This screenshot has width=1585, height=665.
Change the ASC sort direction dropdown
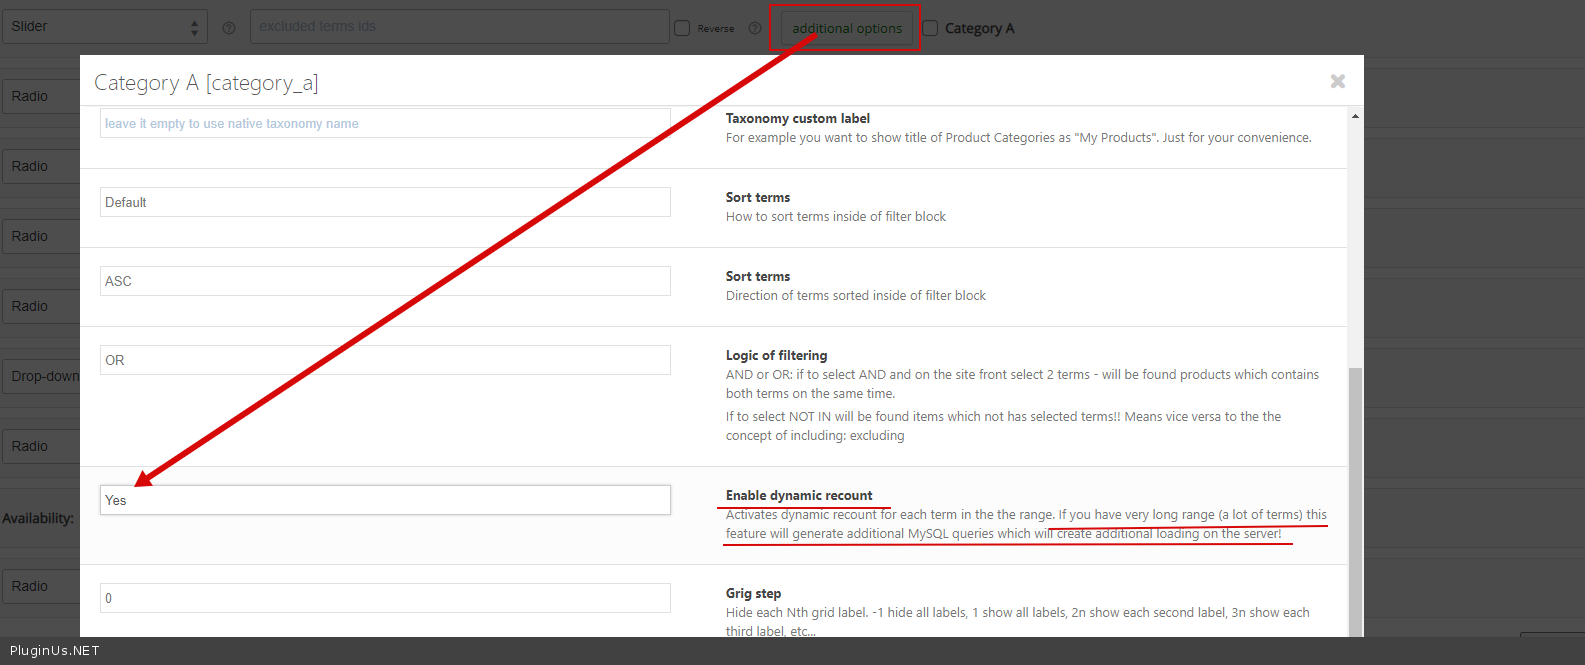click(385, 281)
